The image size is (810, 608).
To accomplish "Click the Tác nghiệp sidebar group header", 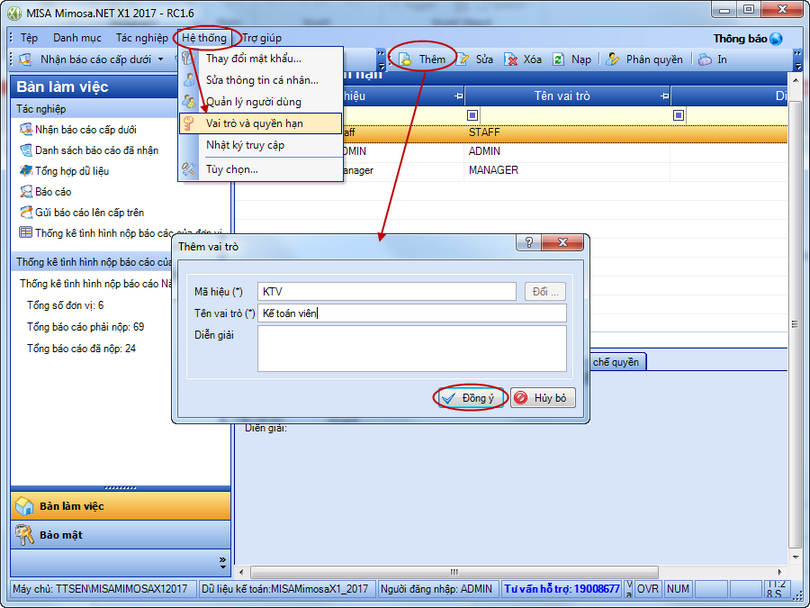I will (x=95, y=109).
